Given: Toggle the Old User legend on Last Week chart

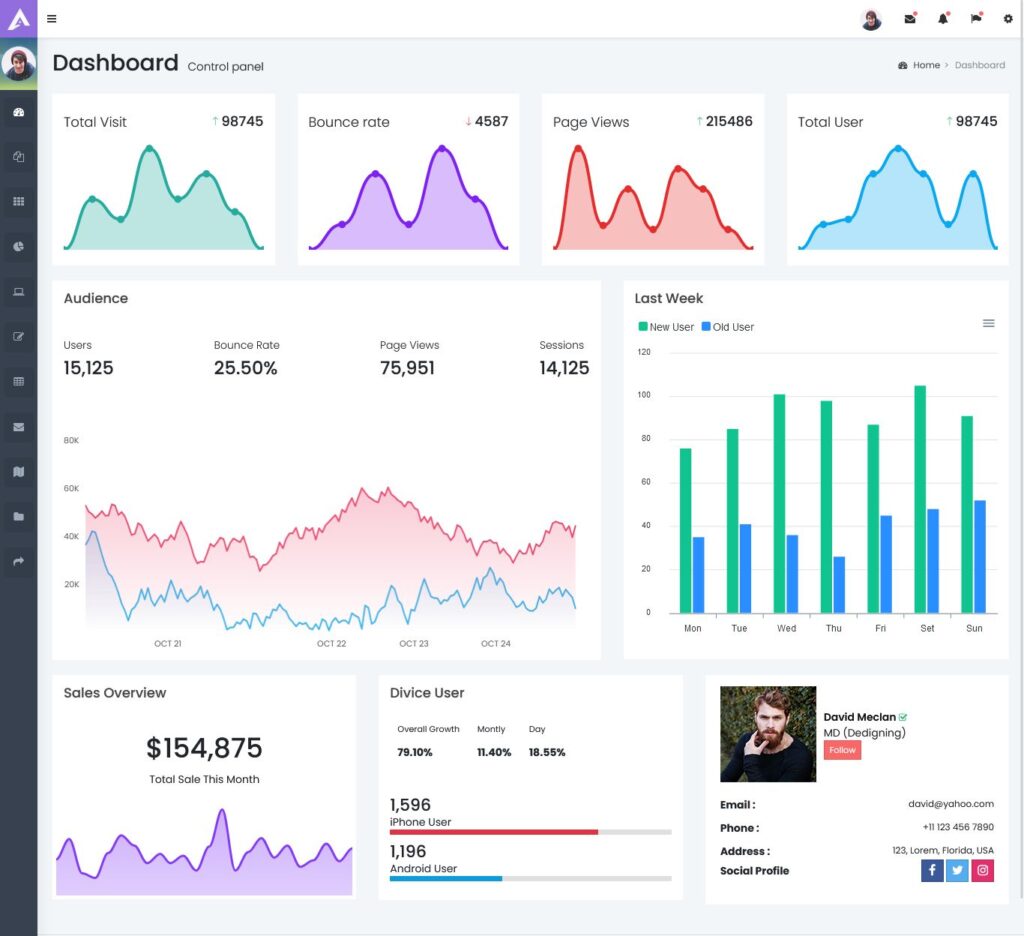Looking at the screenshot, I should (x=727, y=326).
